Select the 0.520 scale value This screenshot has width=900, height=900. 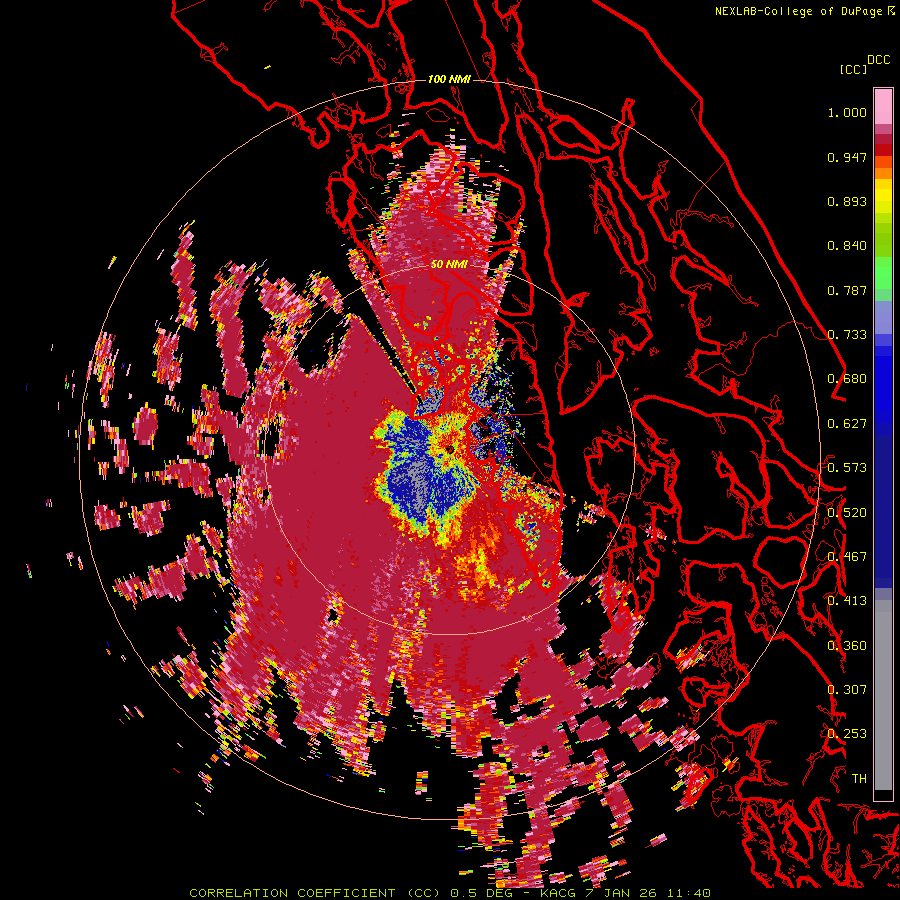[x=847, y=513]
